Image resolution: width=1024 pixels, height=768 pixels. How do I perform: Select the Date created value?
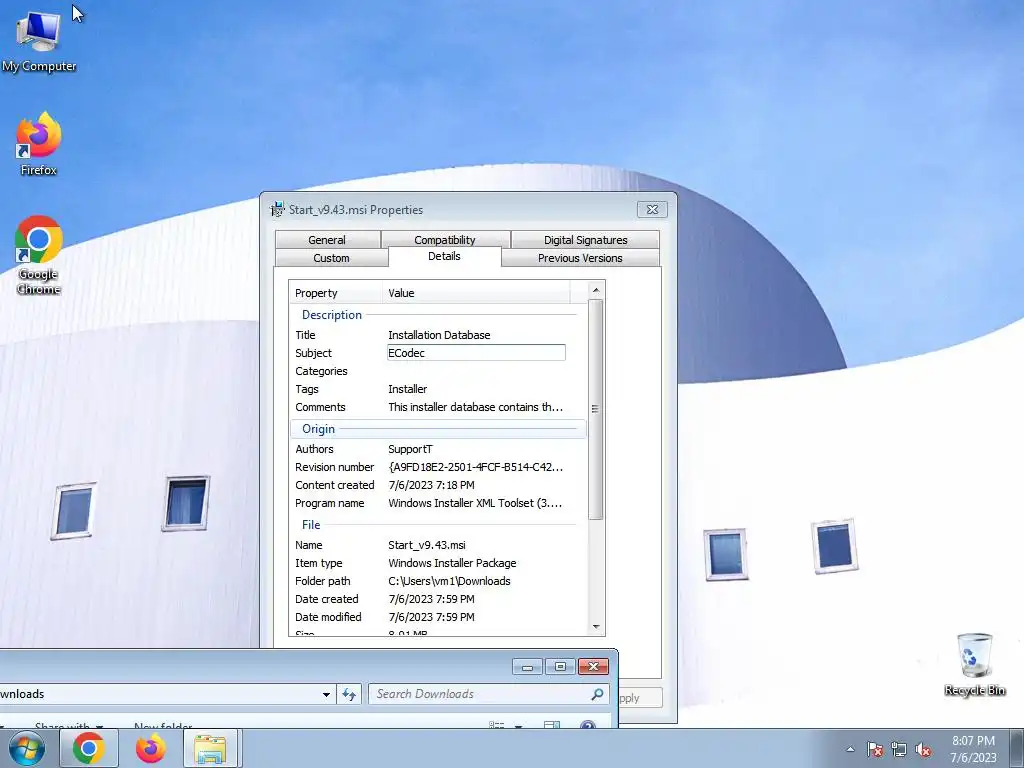point(431,599)
